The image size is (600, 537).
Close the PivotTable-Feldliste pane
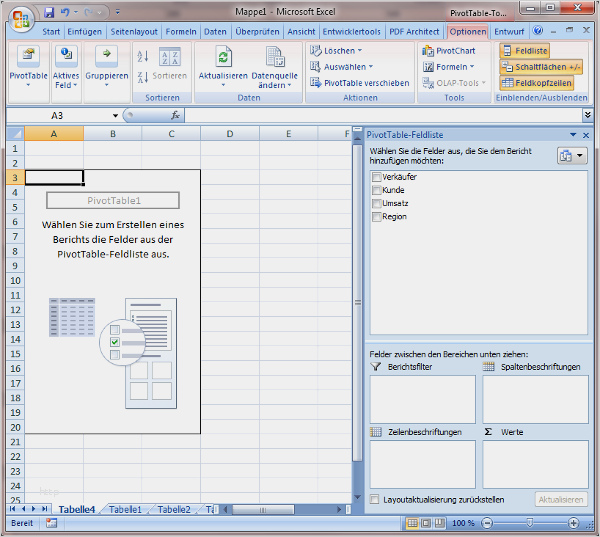[x=586, y=135]
